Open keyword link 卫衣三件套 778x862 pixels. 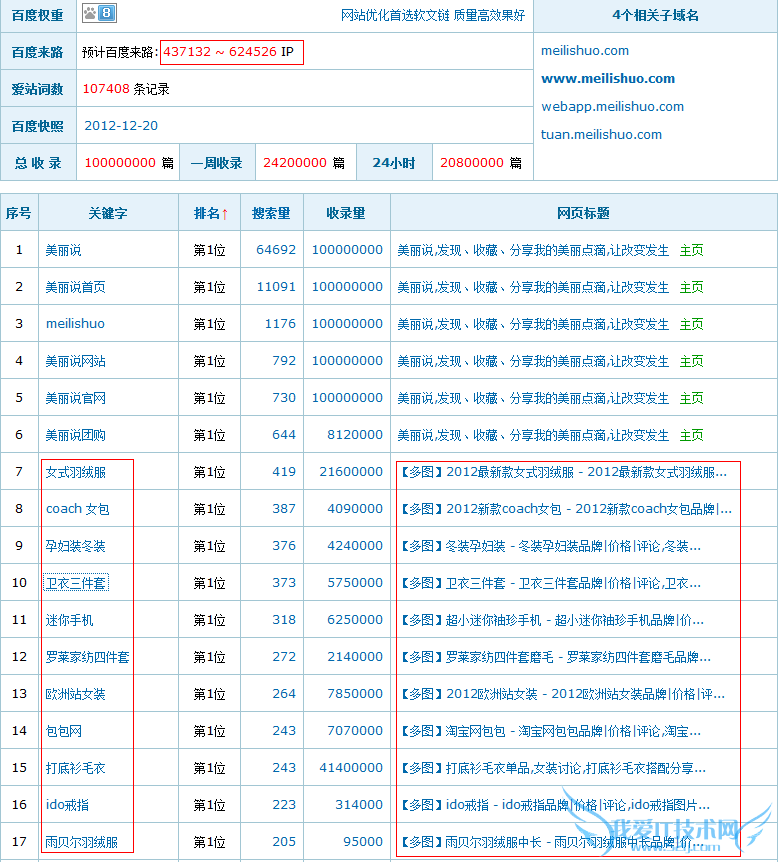tap(76, 583)
